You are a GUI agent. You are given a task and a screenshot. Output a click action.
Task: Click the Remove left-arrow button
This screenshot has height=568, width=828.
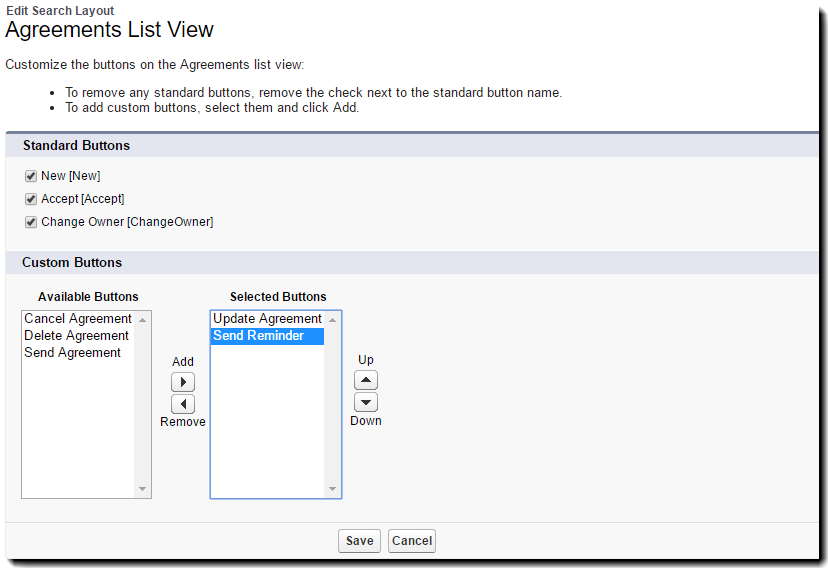point(183,404)
